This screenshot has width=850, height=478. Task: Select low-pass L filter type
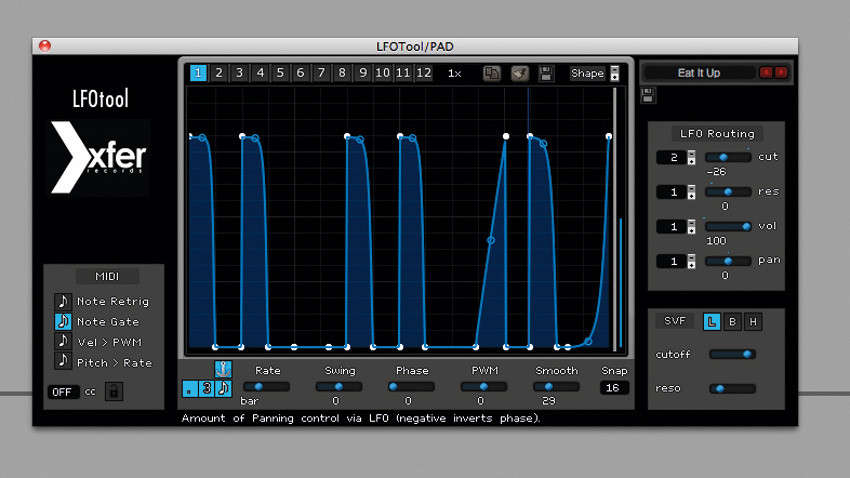coord(711,322)
